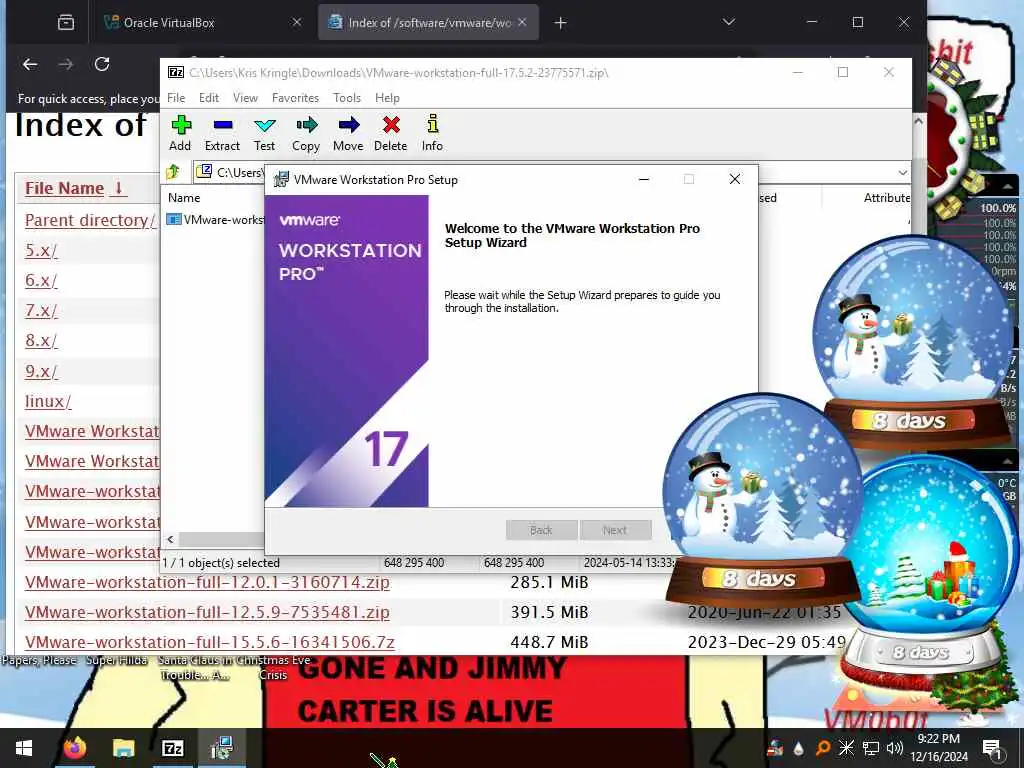Viewport: 1024px width, 768px height.
Task: Open the 9.x/ folder link
Action: point(41,371)
